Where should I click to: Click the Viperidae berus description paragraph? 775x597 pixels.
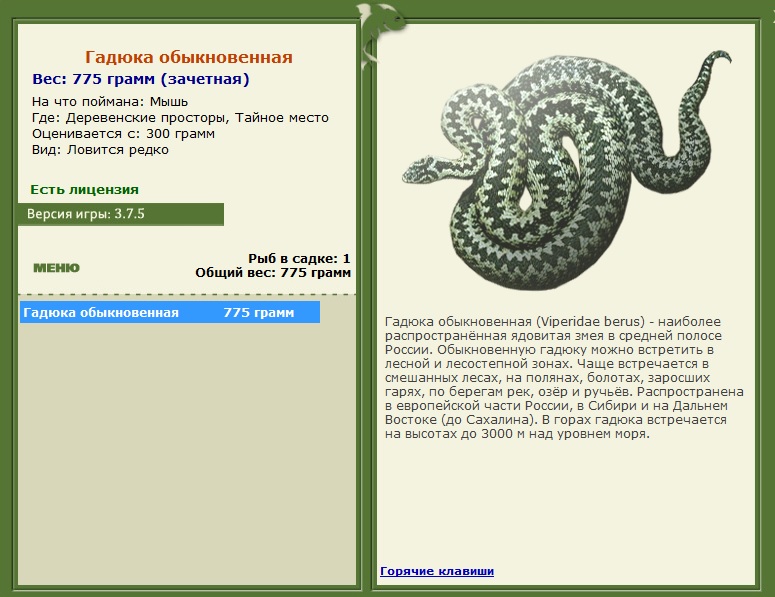pos(564,378)
